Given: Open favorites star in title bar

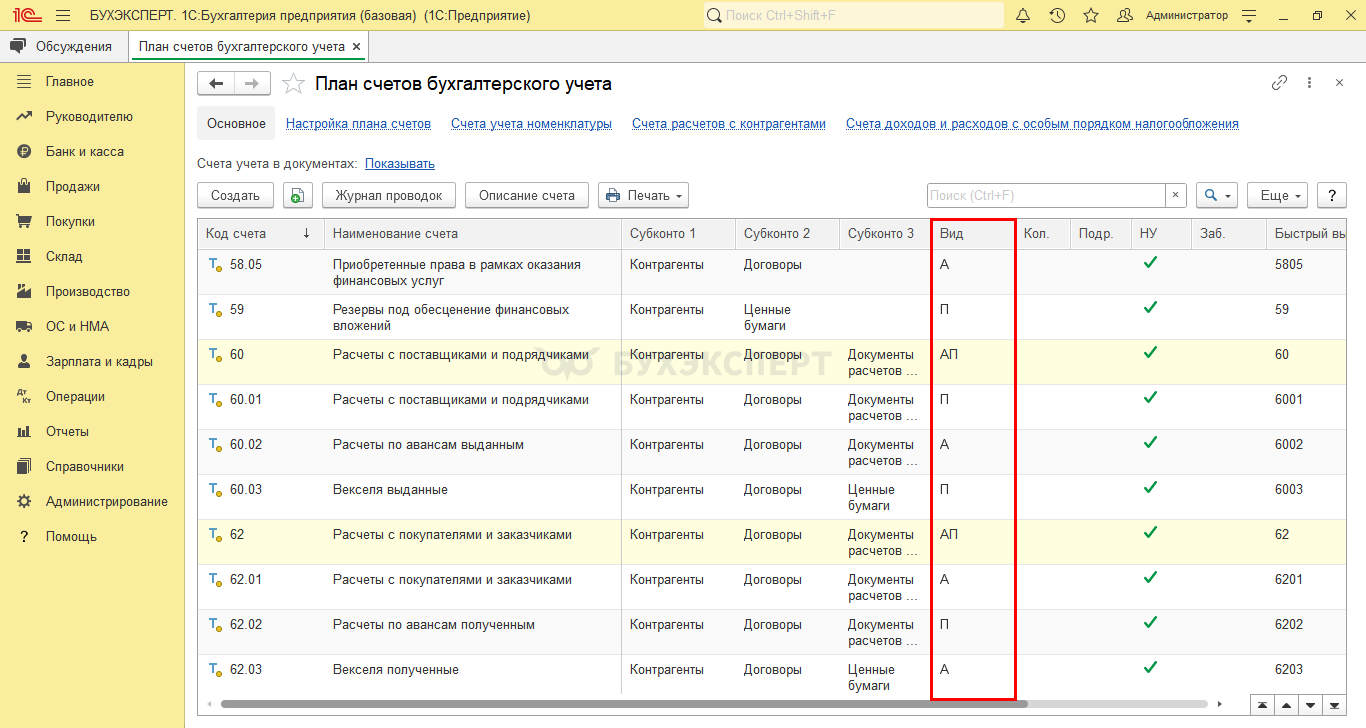Looking at the screenshot, I should coord(1091,15).
